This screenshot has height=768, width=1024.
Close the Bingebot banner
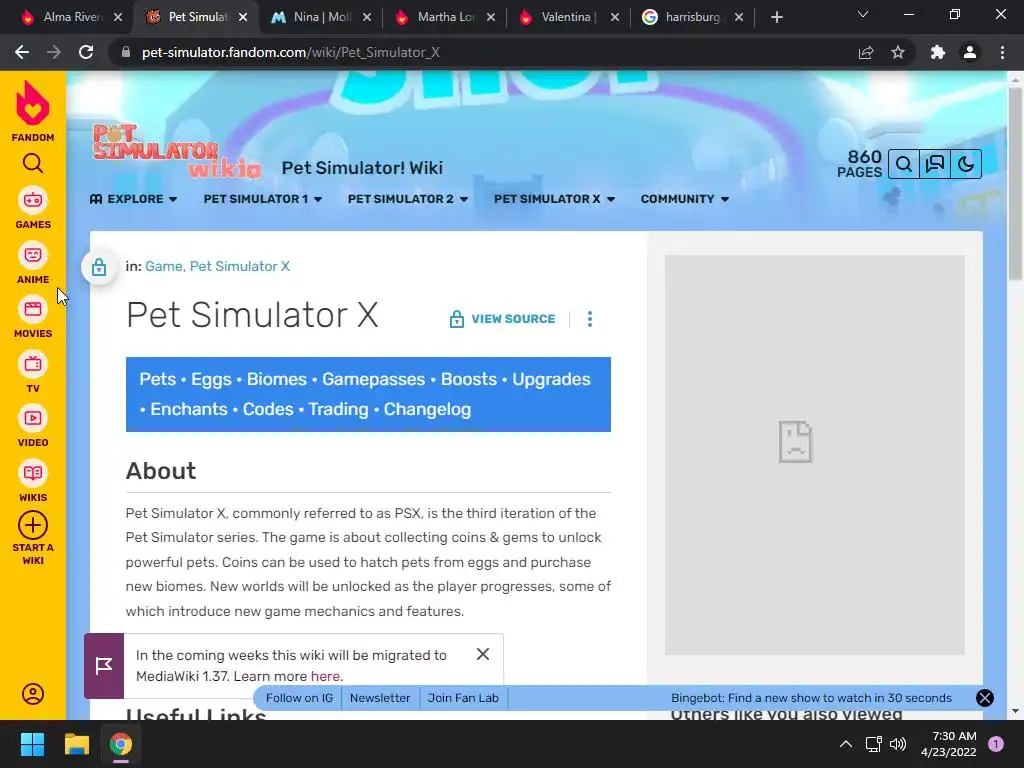coord(985,698)
